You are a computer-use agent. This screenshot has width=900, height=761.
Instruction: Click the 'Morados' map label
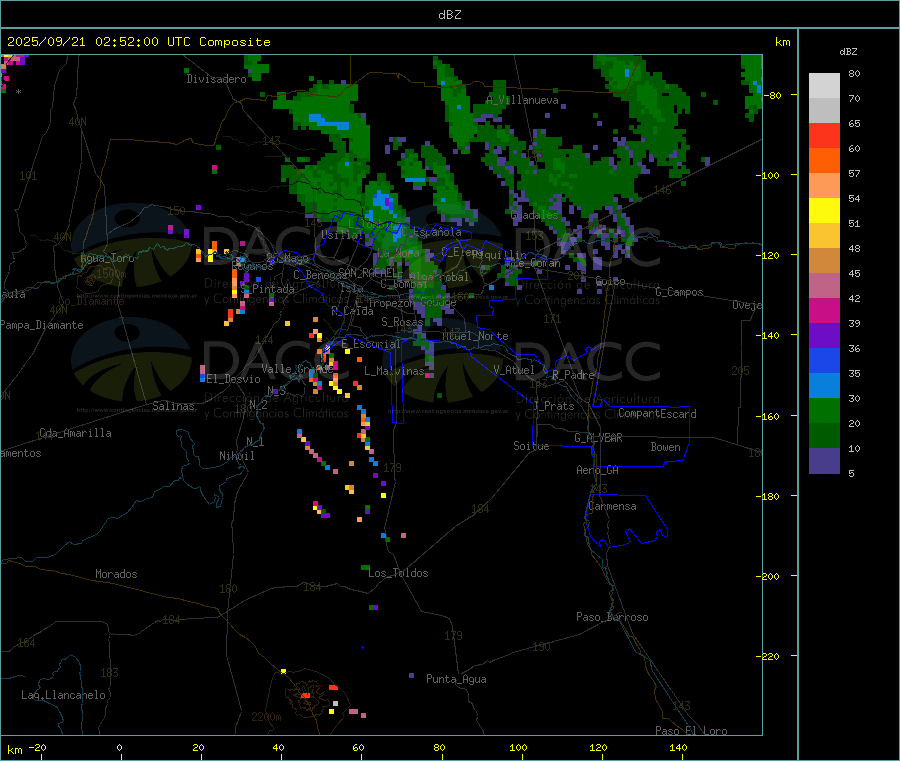click(116, 574)
